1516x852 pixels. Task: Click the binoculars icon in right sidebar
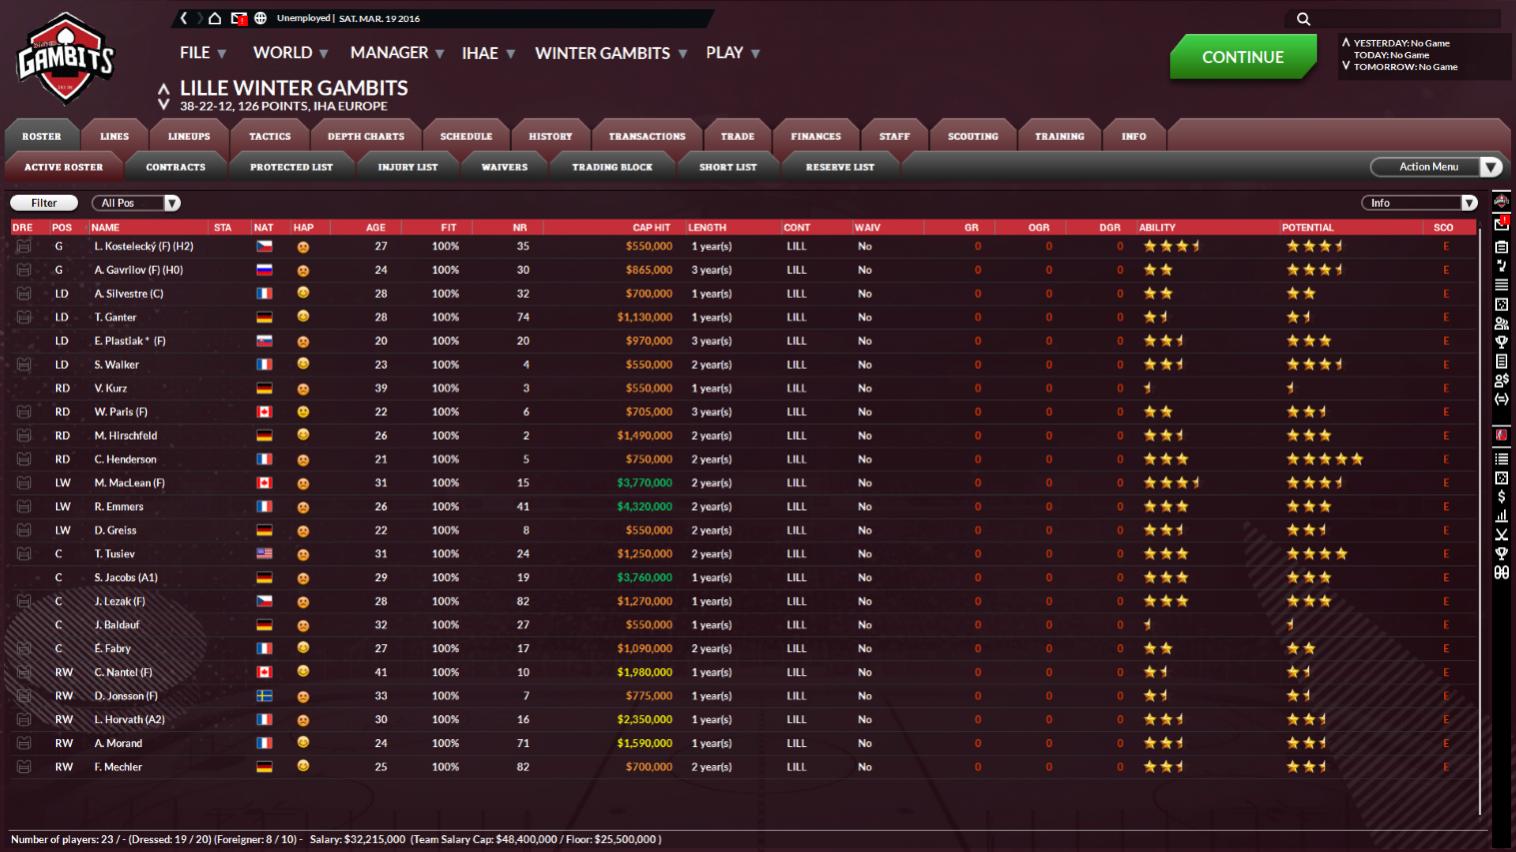[1501, 573]
